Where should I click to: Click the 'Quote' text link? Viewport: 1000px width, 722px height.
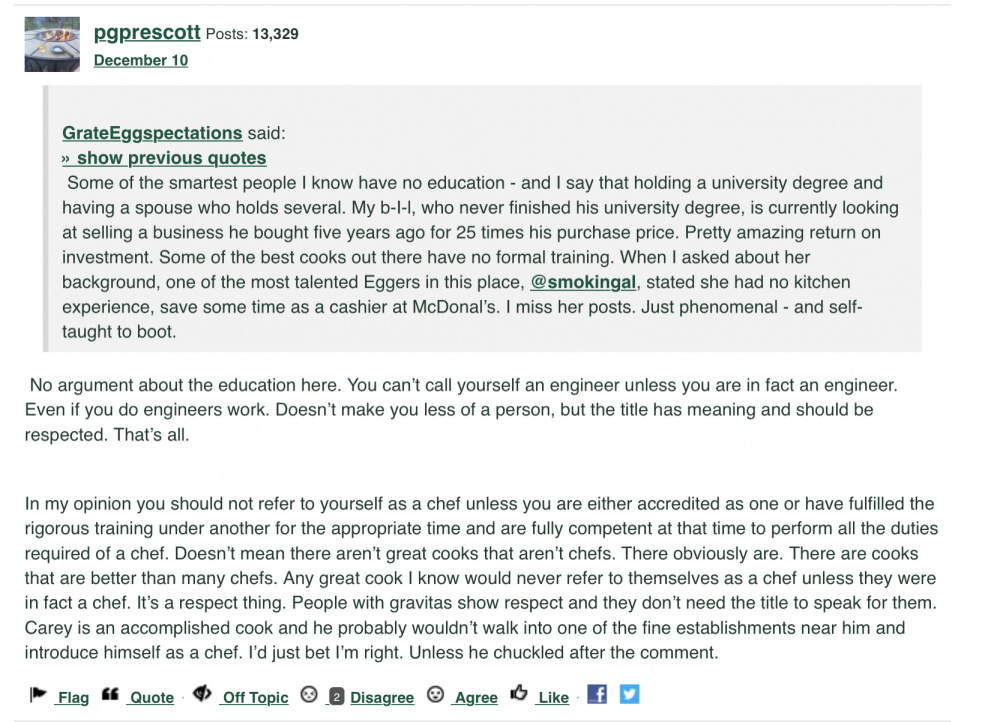[x=152, y=697]
